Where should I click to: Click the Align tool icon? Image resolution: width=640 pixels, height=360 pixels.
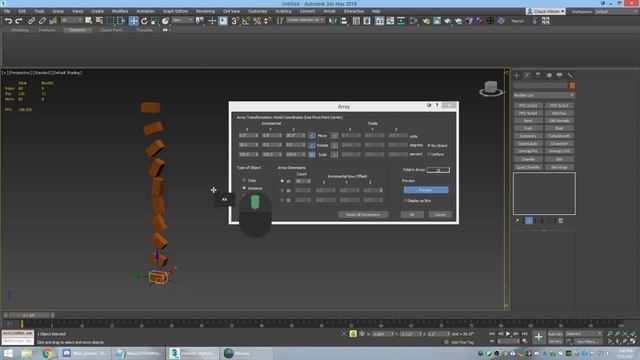[344, 21]
